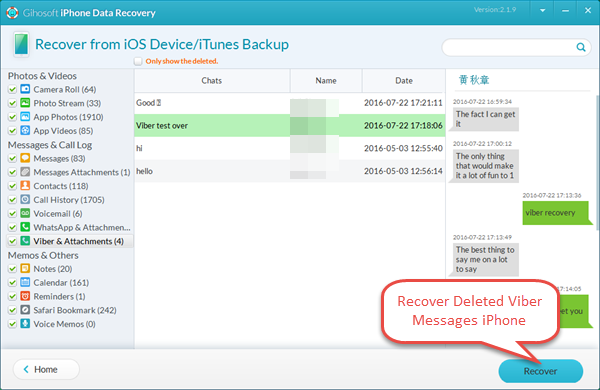Click the Messages speech bubble icon

coord(25,158)
